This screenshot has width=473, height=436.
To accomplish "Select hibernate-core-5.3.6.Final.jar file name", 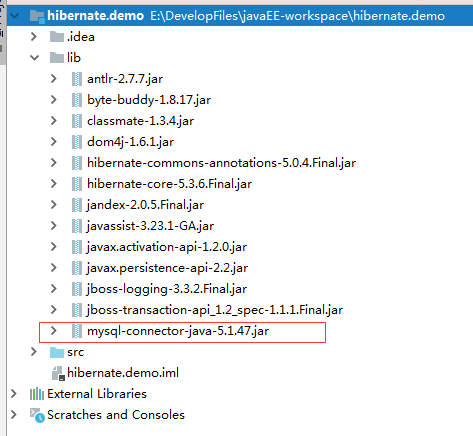I will point(169,184).
